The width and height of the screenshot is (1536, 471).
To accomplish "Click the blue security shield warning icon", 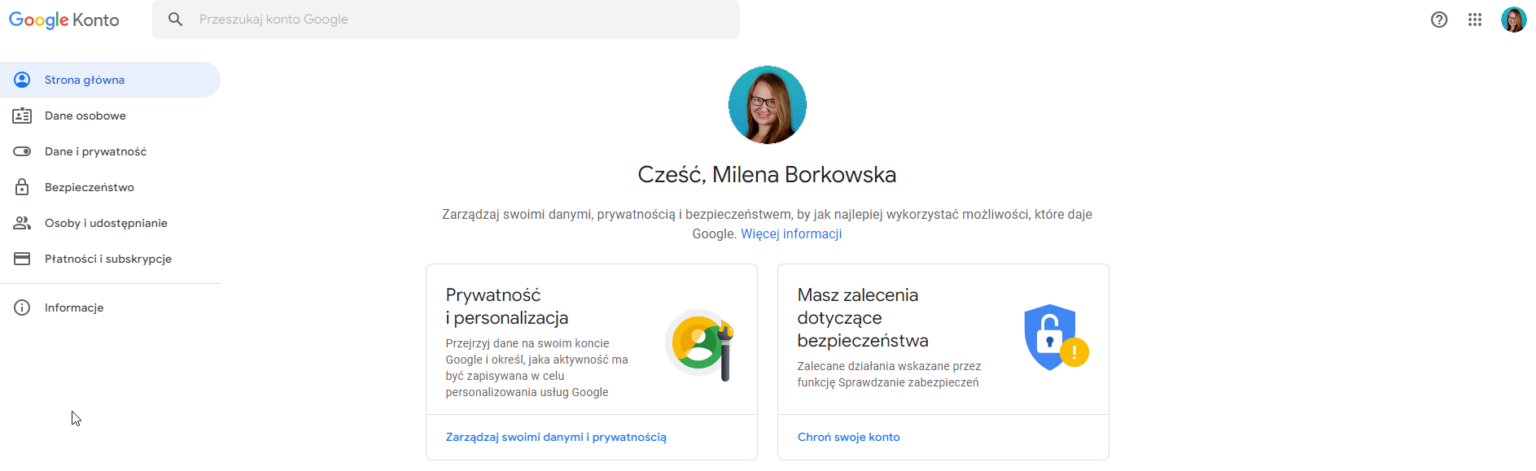I will click(x=1055, y=338).
